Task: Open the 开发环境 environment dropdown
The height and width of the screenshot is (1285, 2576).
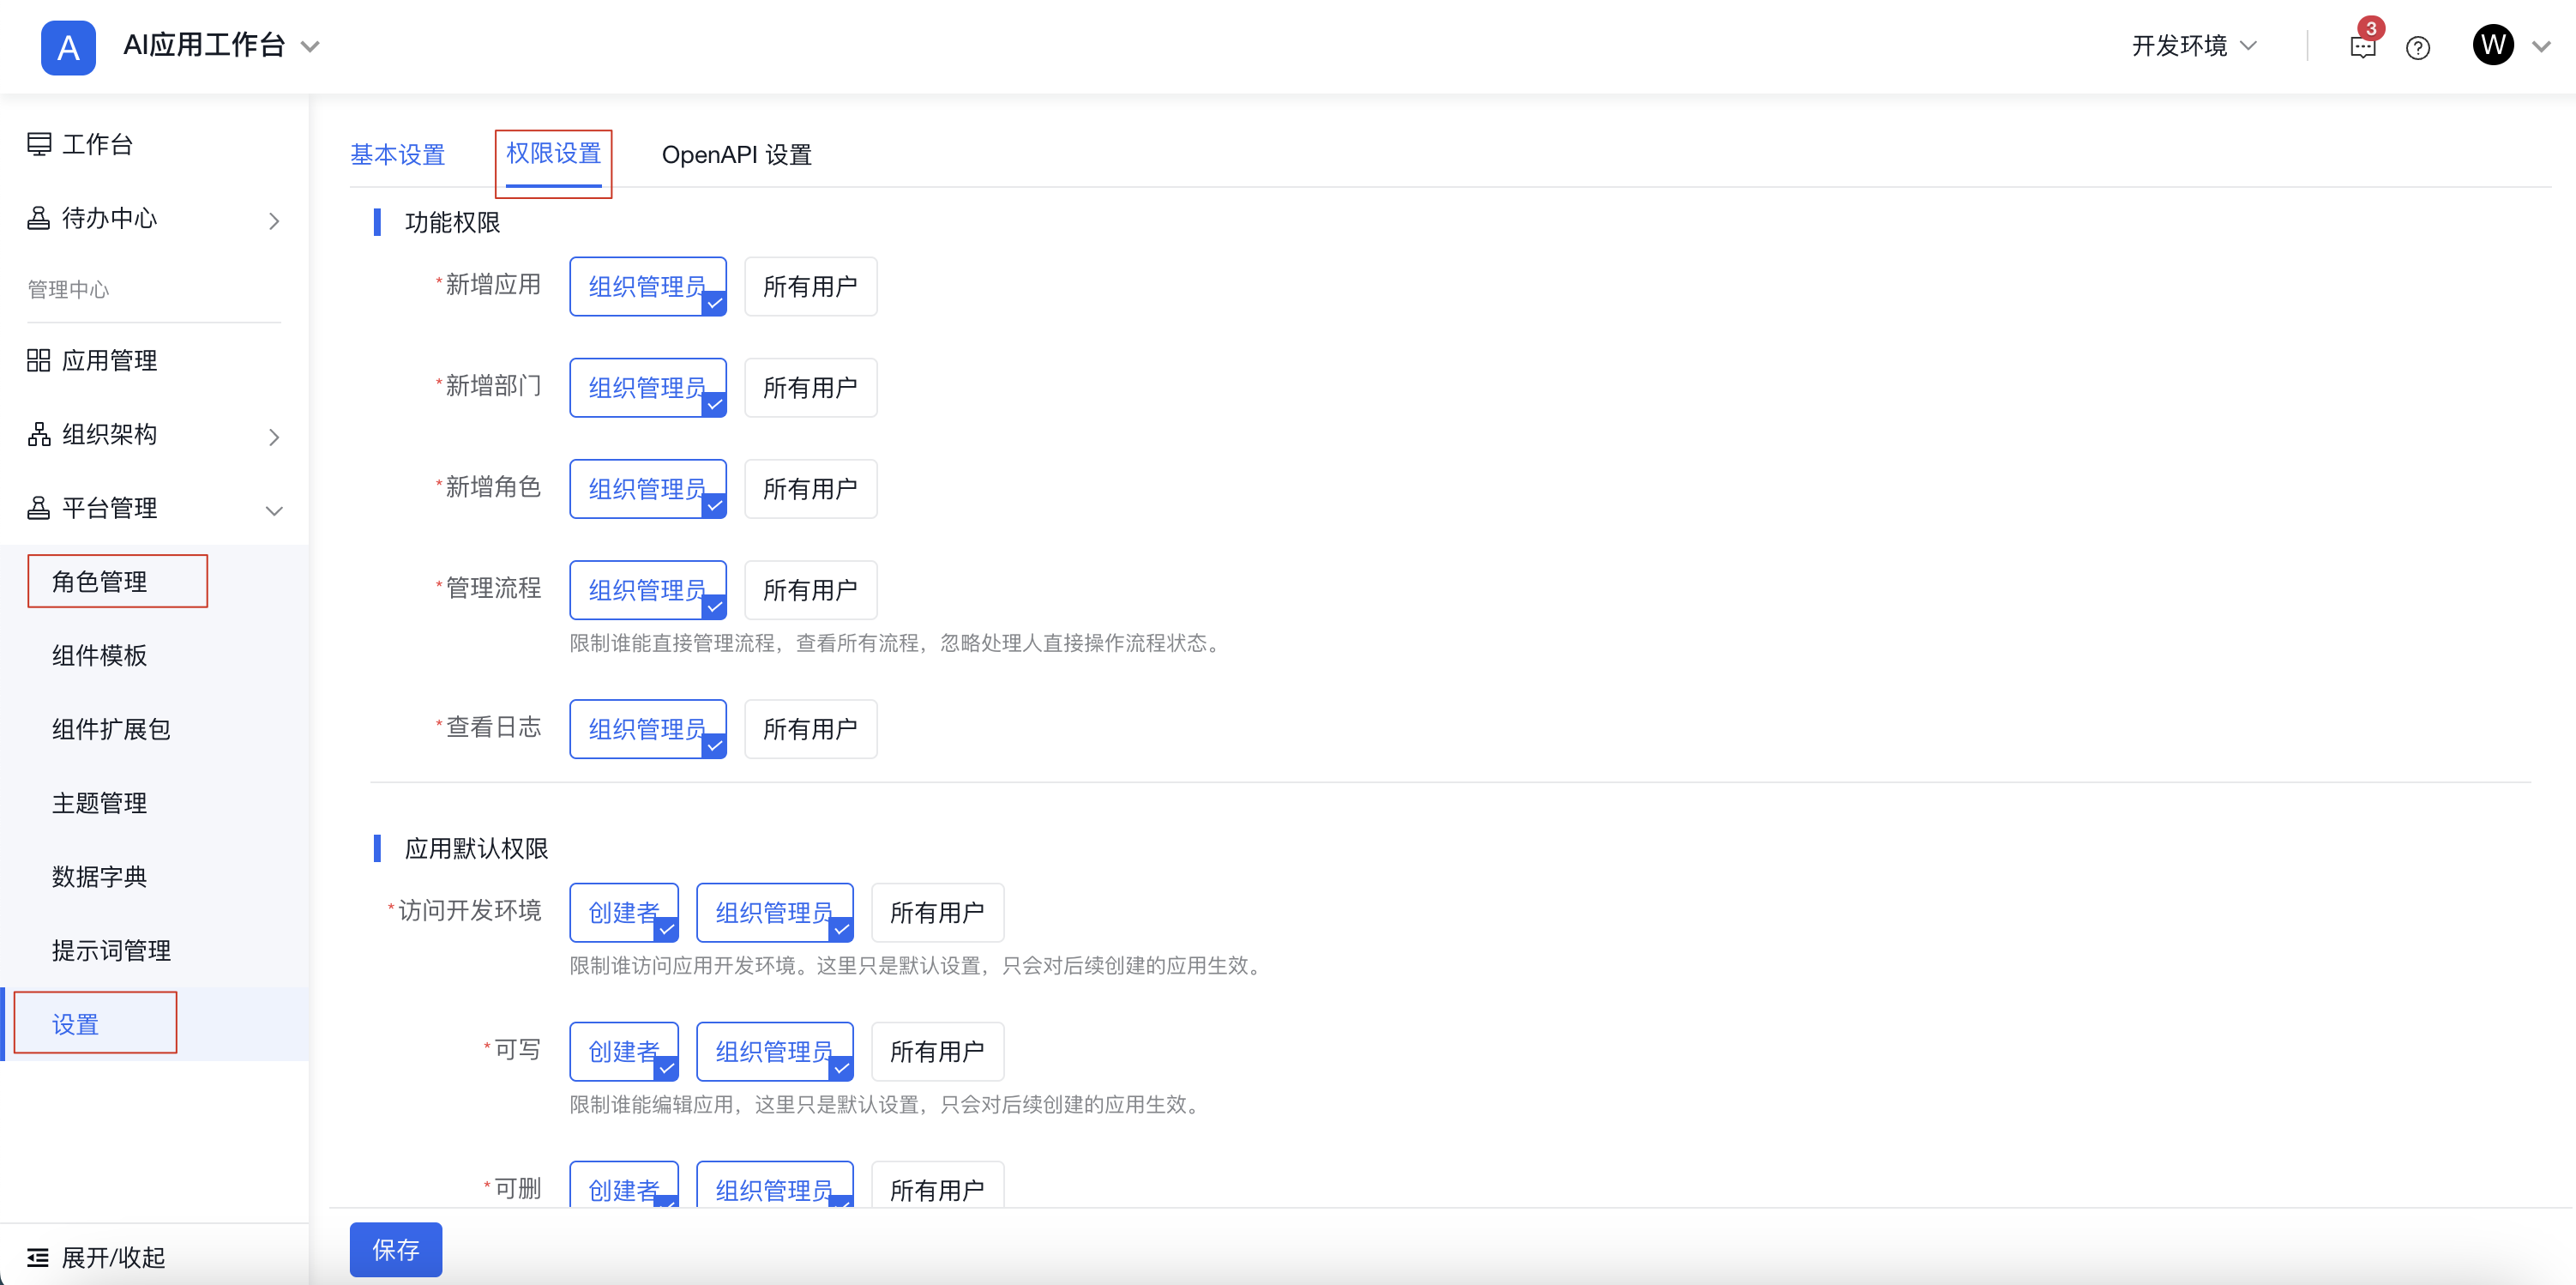Action: (2194, 46)
